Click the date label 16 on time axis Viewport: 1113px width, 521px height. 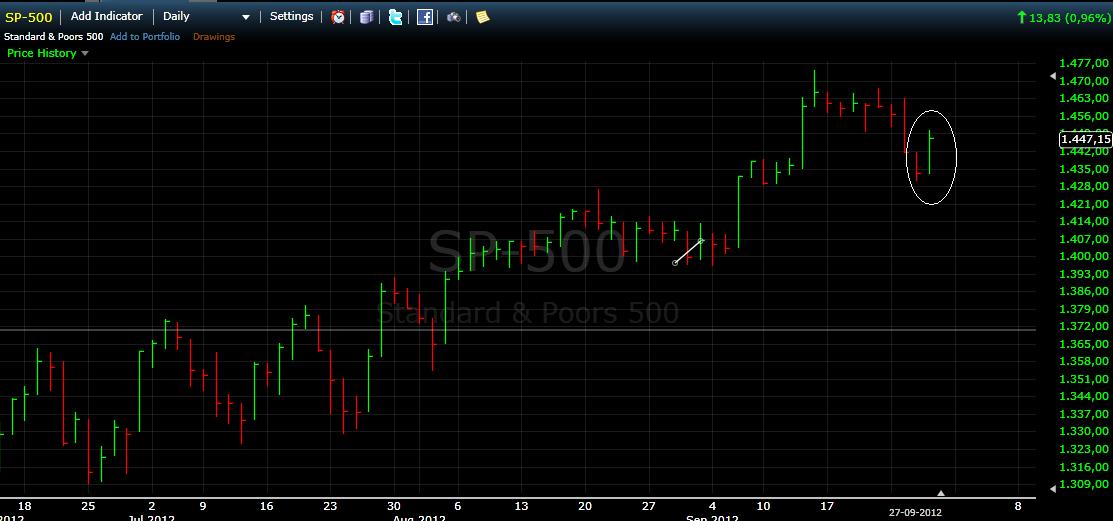coord(267,506)
